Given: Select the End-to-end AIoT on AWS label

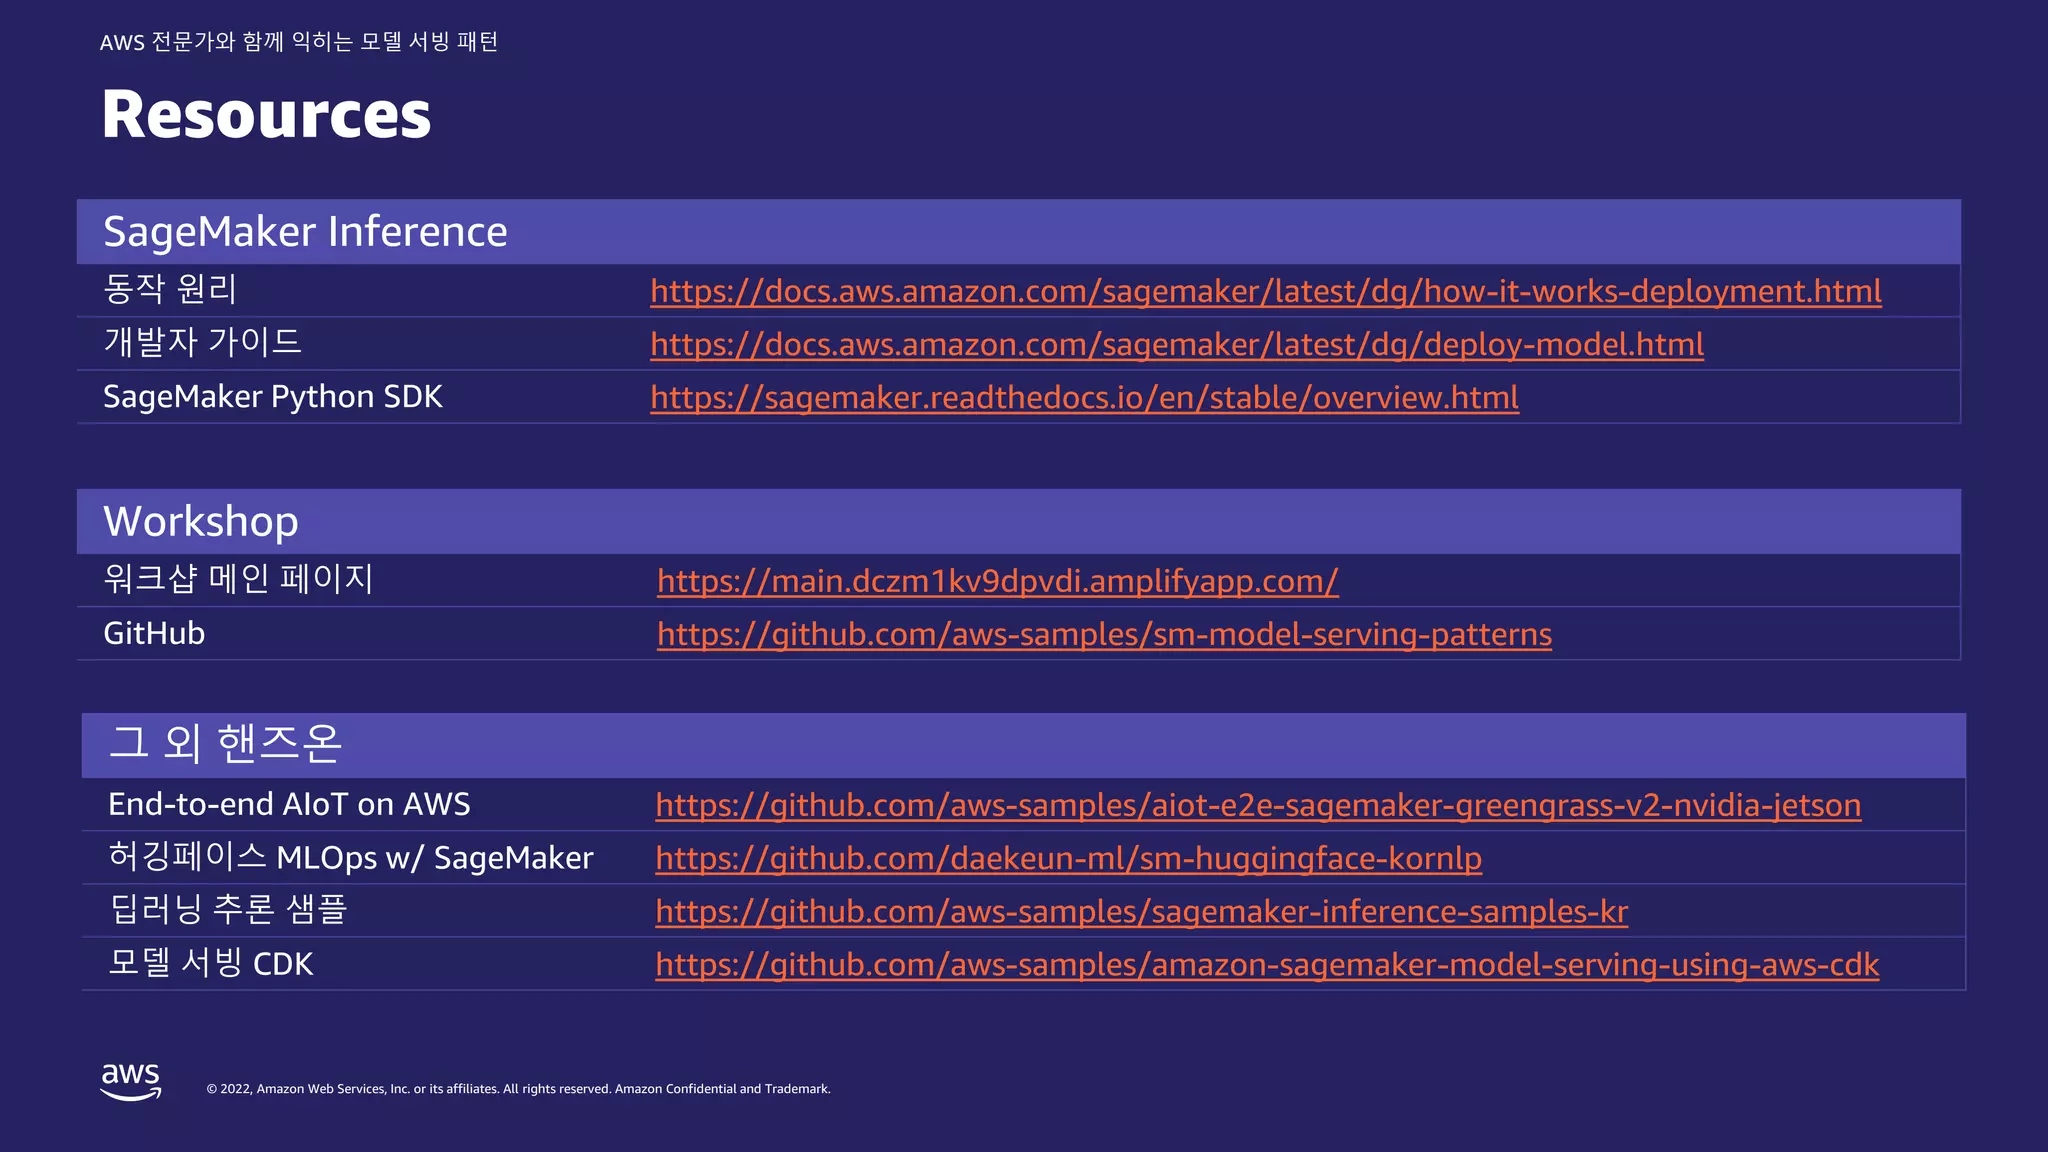Looking at the screenshot, I should click(x=289, y=804).
